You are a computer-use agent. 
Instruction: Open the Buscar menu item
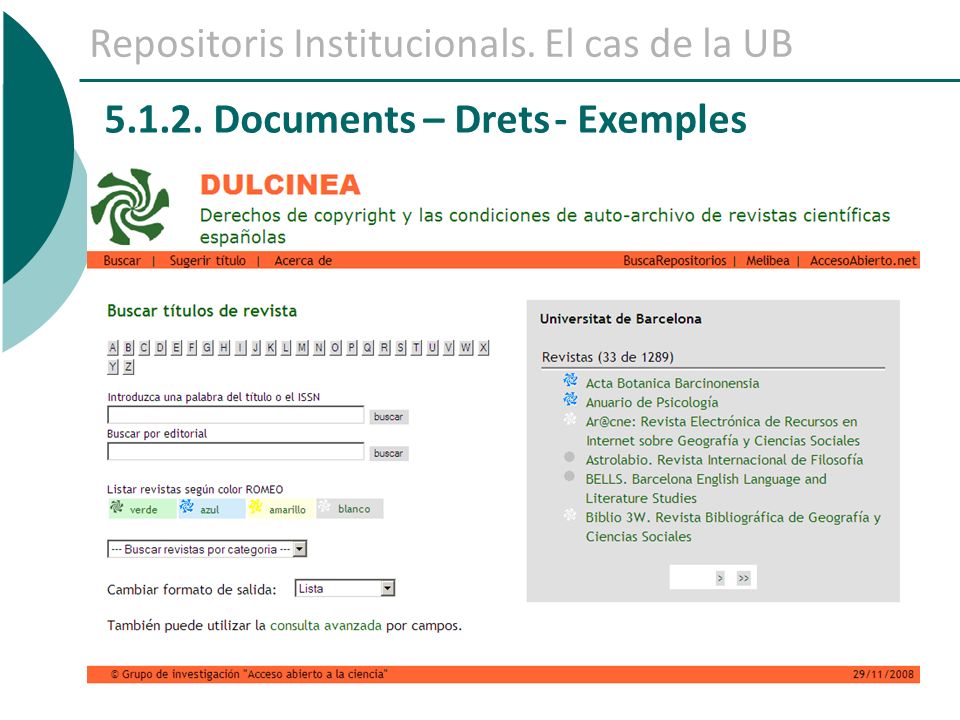pos(122,261)
